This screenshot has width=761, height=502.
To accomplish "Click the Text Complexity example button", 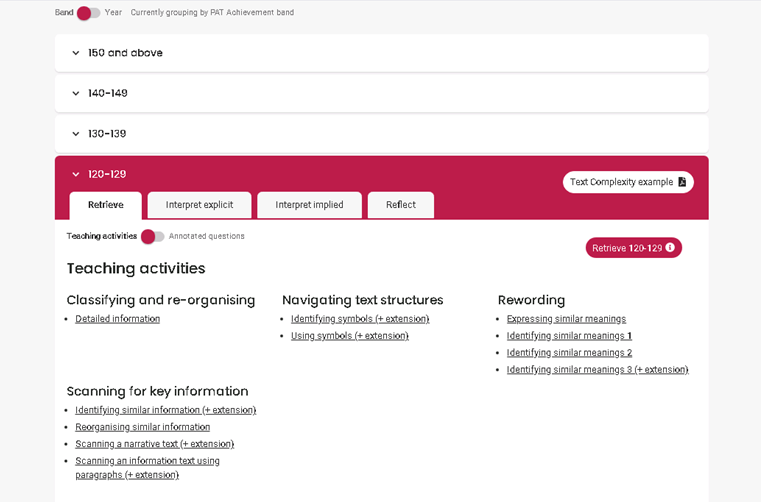I will point(628,182).
